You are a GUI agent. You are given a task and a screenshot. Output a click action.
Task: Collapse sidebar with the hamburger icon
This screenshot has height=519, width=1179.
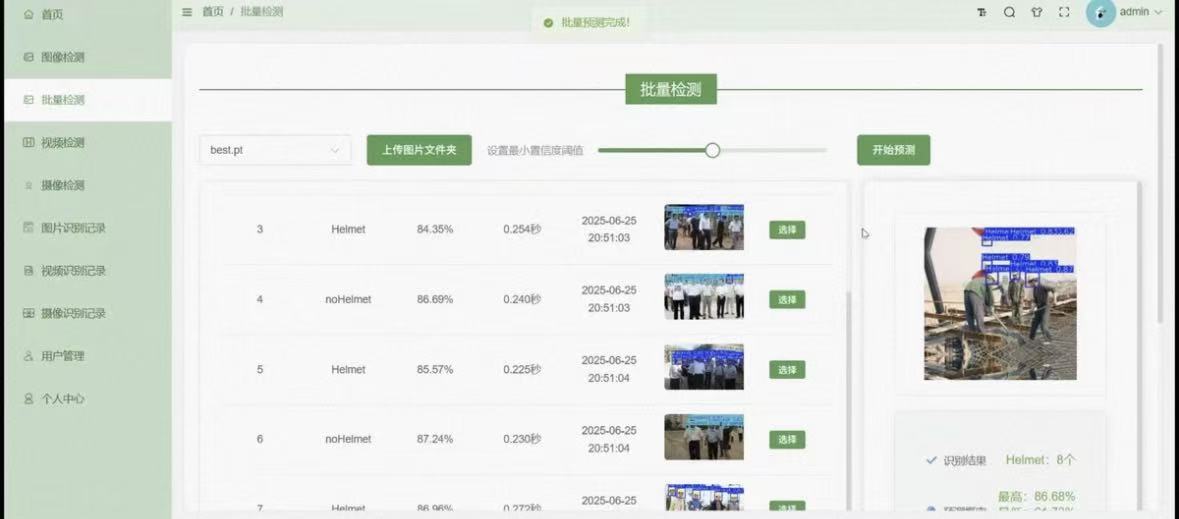click(x=187, y=12)
